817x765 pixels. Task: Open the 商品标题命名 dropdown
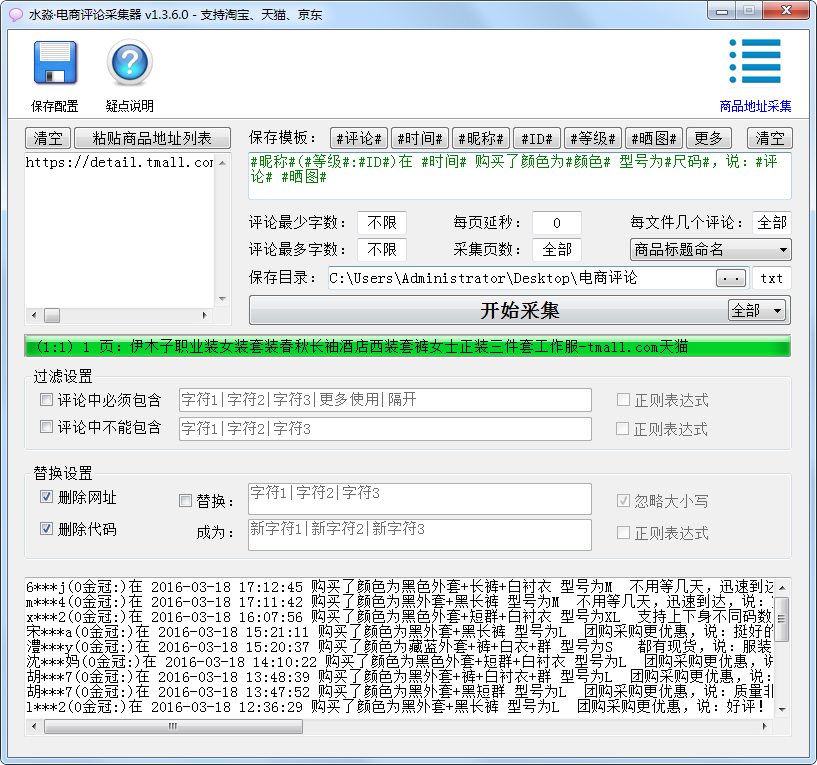point(710,249)
